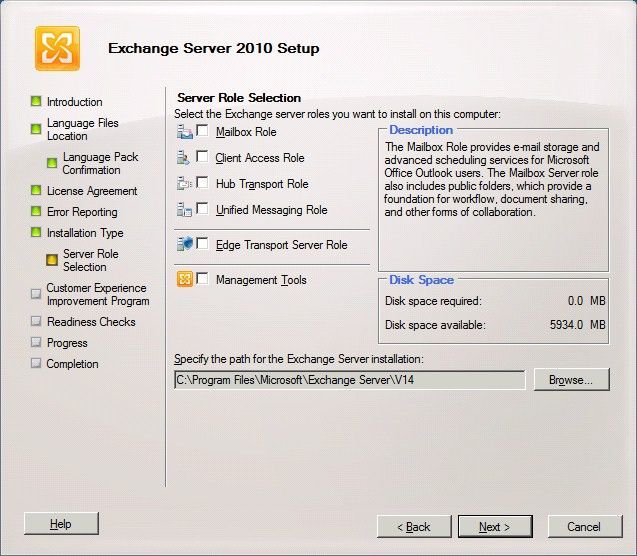Select the License Agreement step label
The image size is (637, 556).
point(92,191)
